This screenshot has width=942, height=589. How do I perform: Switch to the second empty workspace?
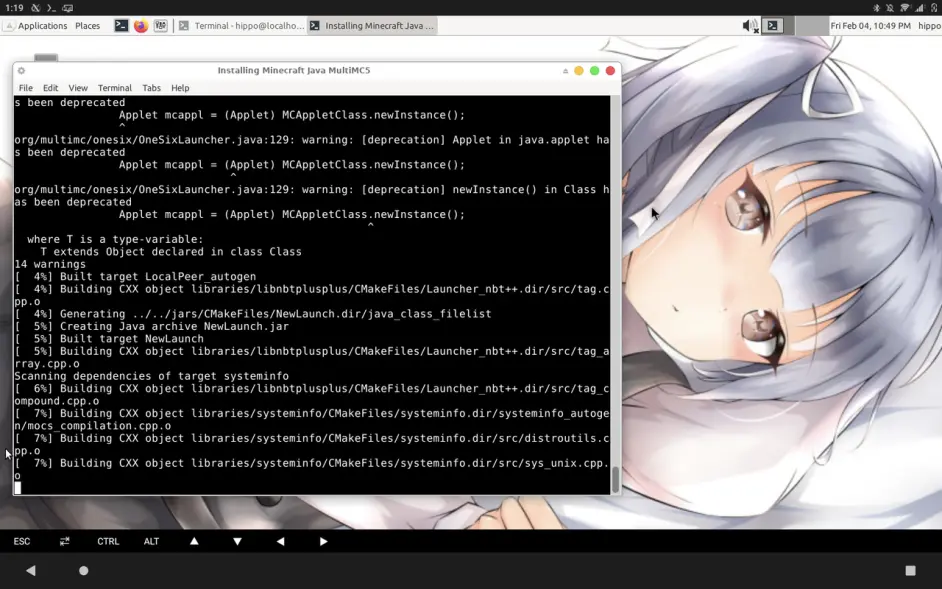point(811,26)
